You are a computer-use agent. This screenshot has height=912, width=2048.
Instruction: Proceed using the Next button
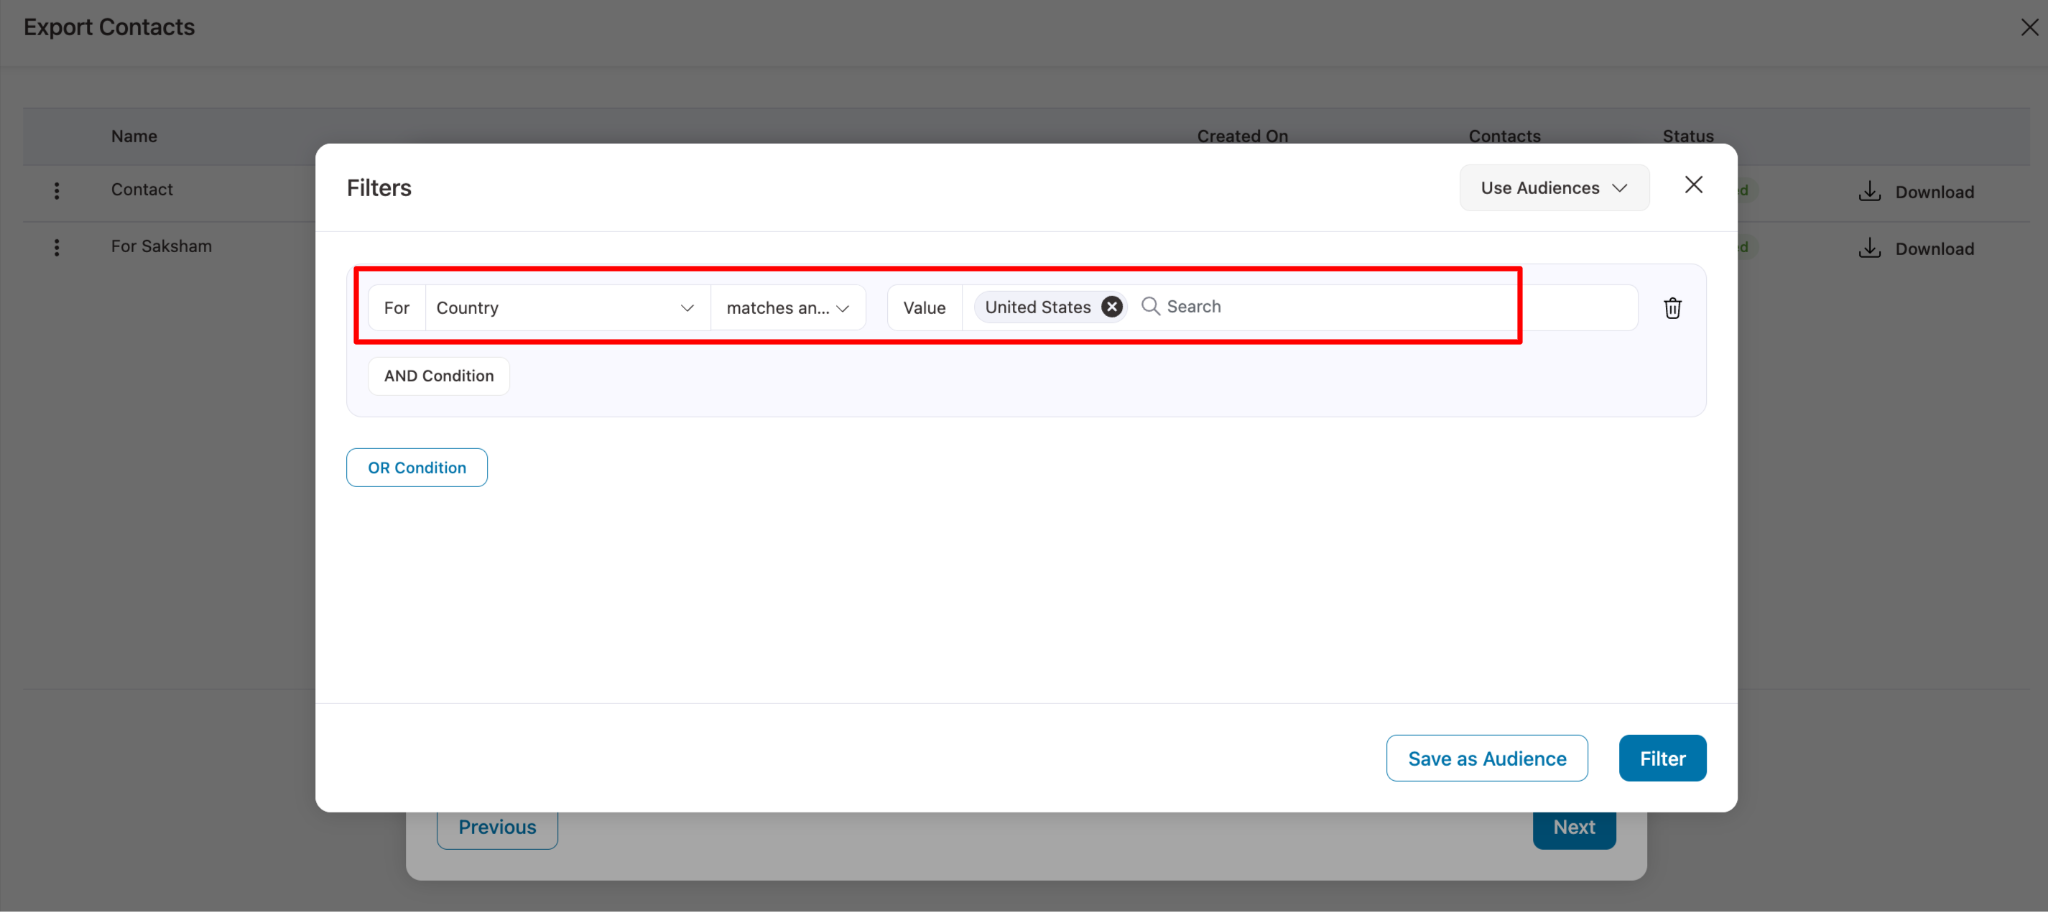(1573, 827)
